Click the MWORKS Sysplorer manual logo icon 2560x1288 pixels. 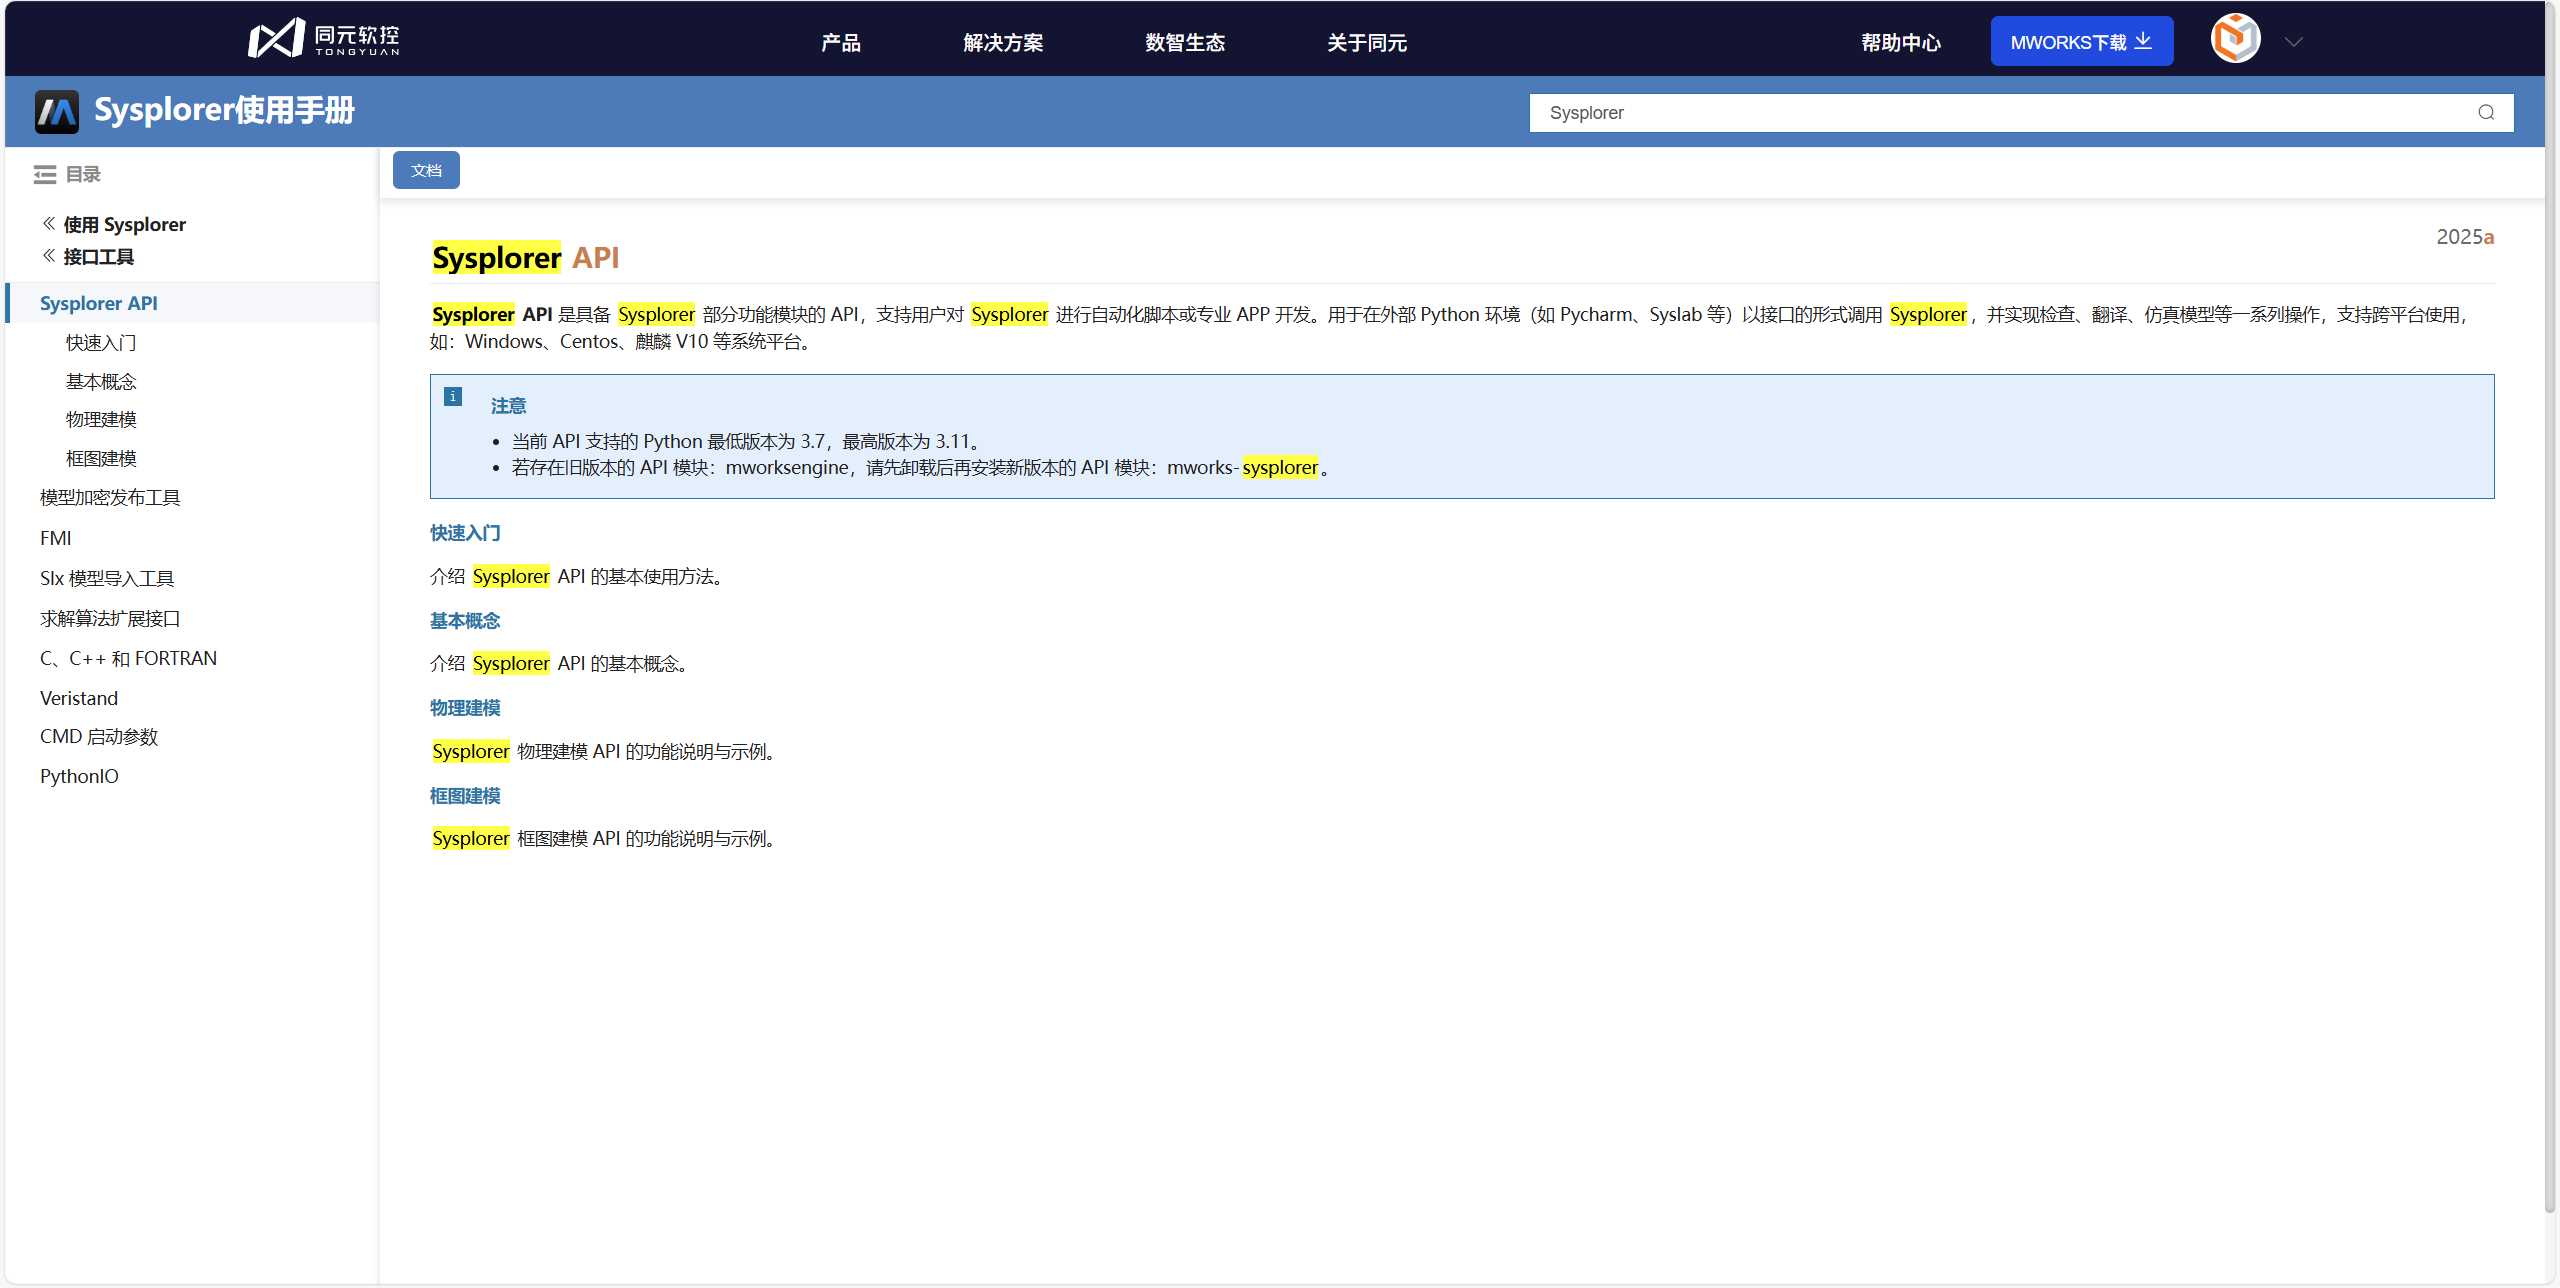coord(57,111)
